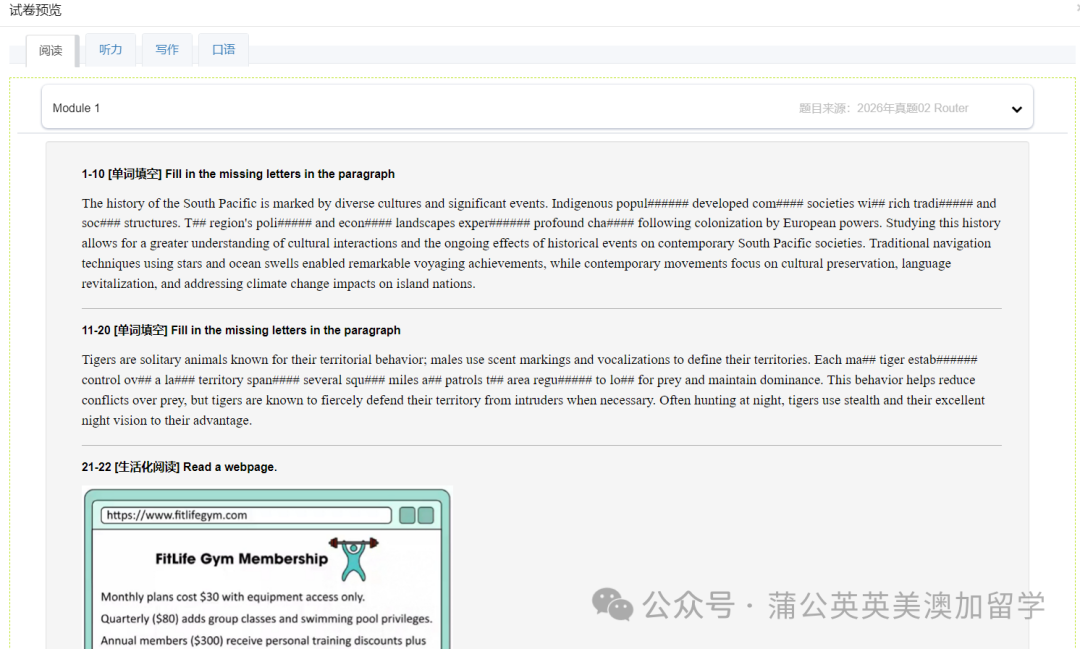Viewport: 1080px width, 649px height.
Task: Collapse Module 1 using the chevron arrow
Action: click(x=1016, y=109)
